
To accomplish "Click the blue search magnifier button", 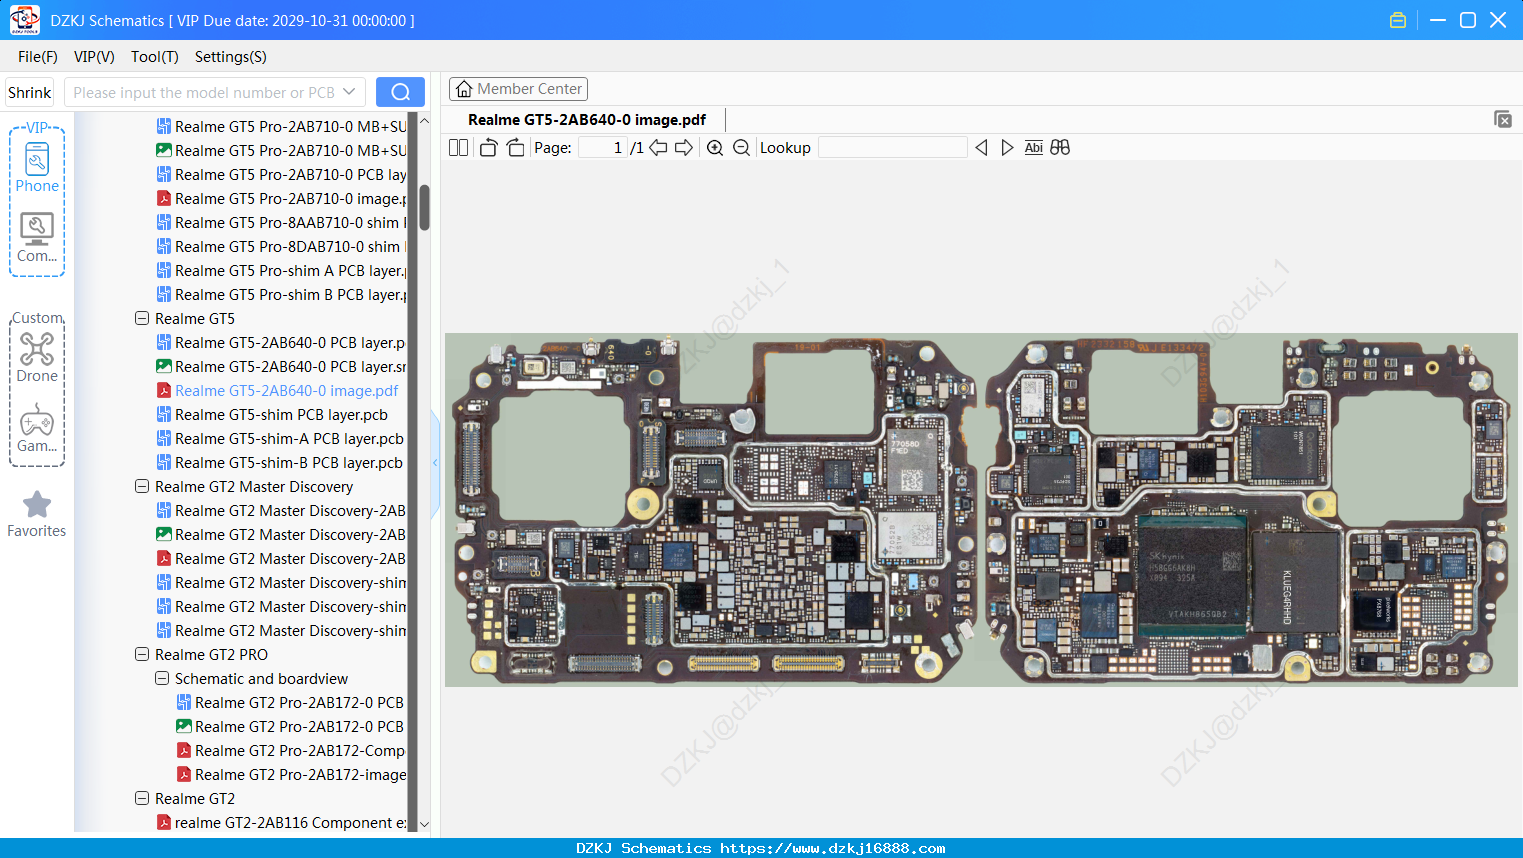I will click(400, 92).
